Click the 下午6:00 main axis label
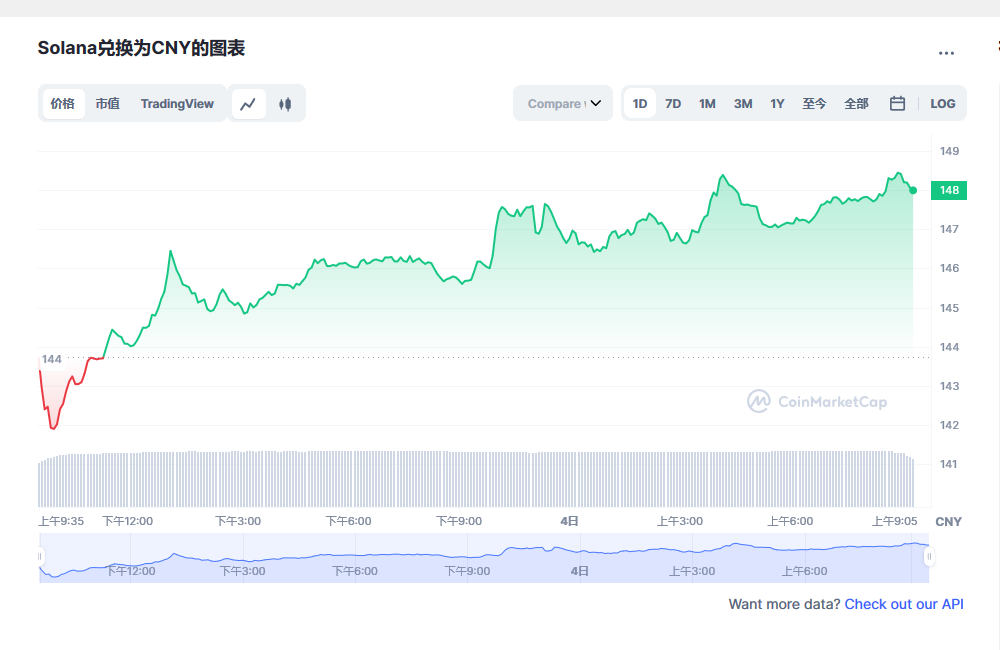This screenshot has height=650, width=1000. pyautogui.click(x=348, y=521)
